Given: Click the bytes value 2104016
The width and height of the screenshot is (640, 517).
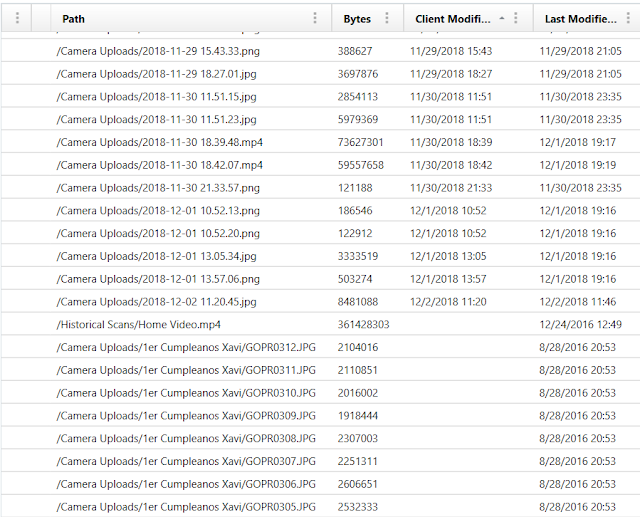Looking at the screenshot, I should click(x=358, y=348).
